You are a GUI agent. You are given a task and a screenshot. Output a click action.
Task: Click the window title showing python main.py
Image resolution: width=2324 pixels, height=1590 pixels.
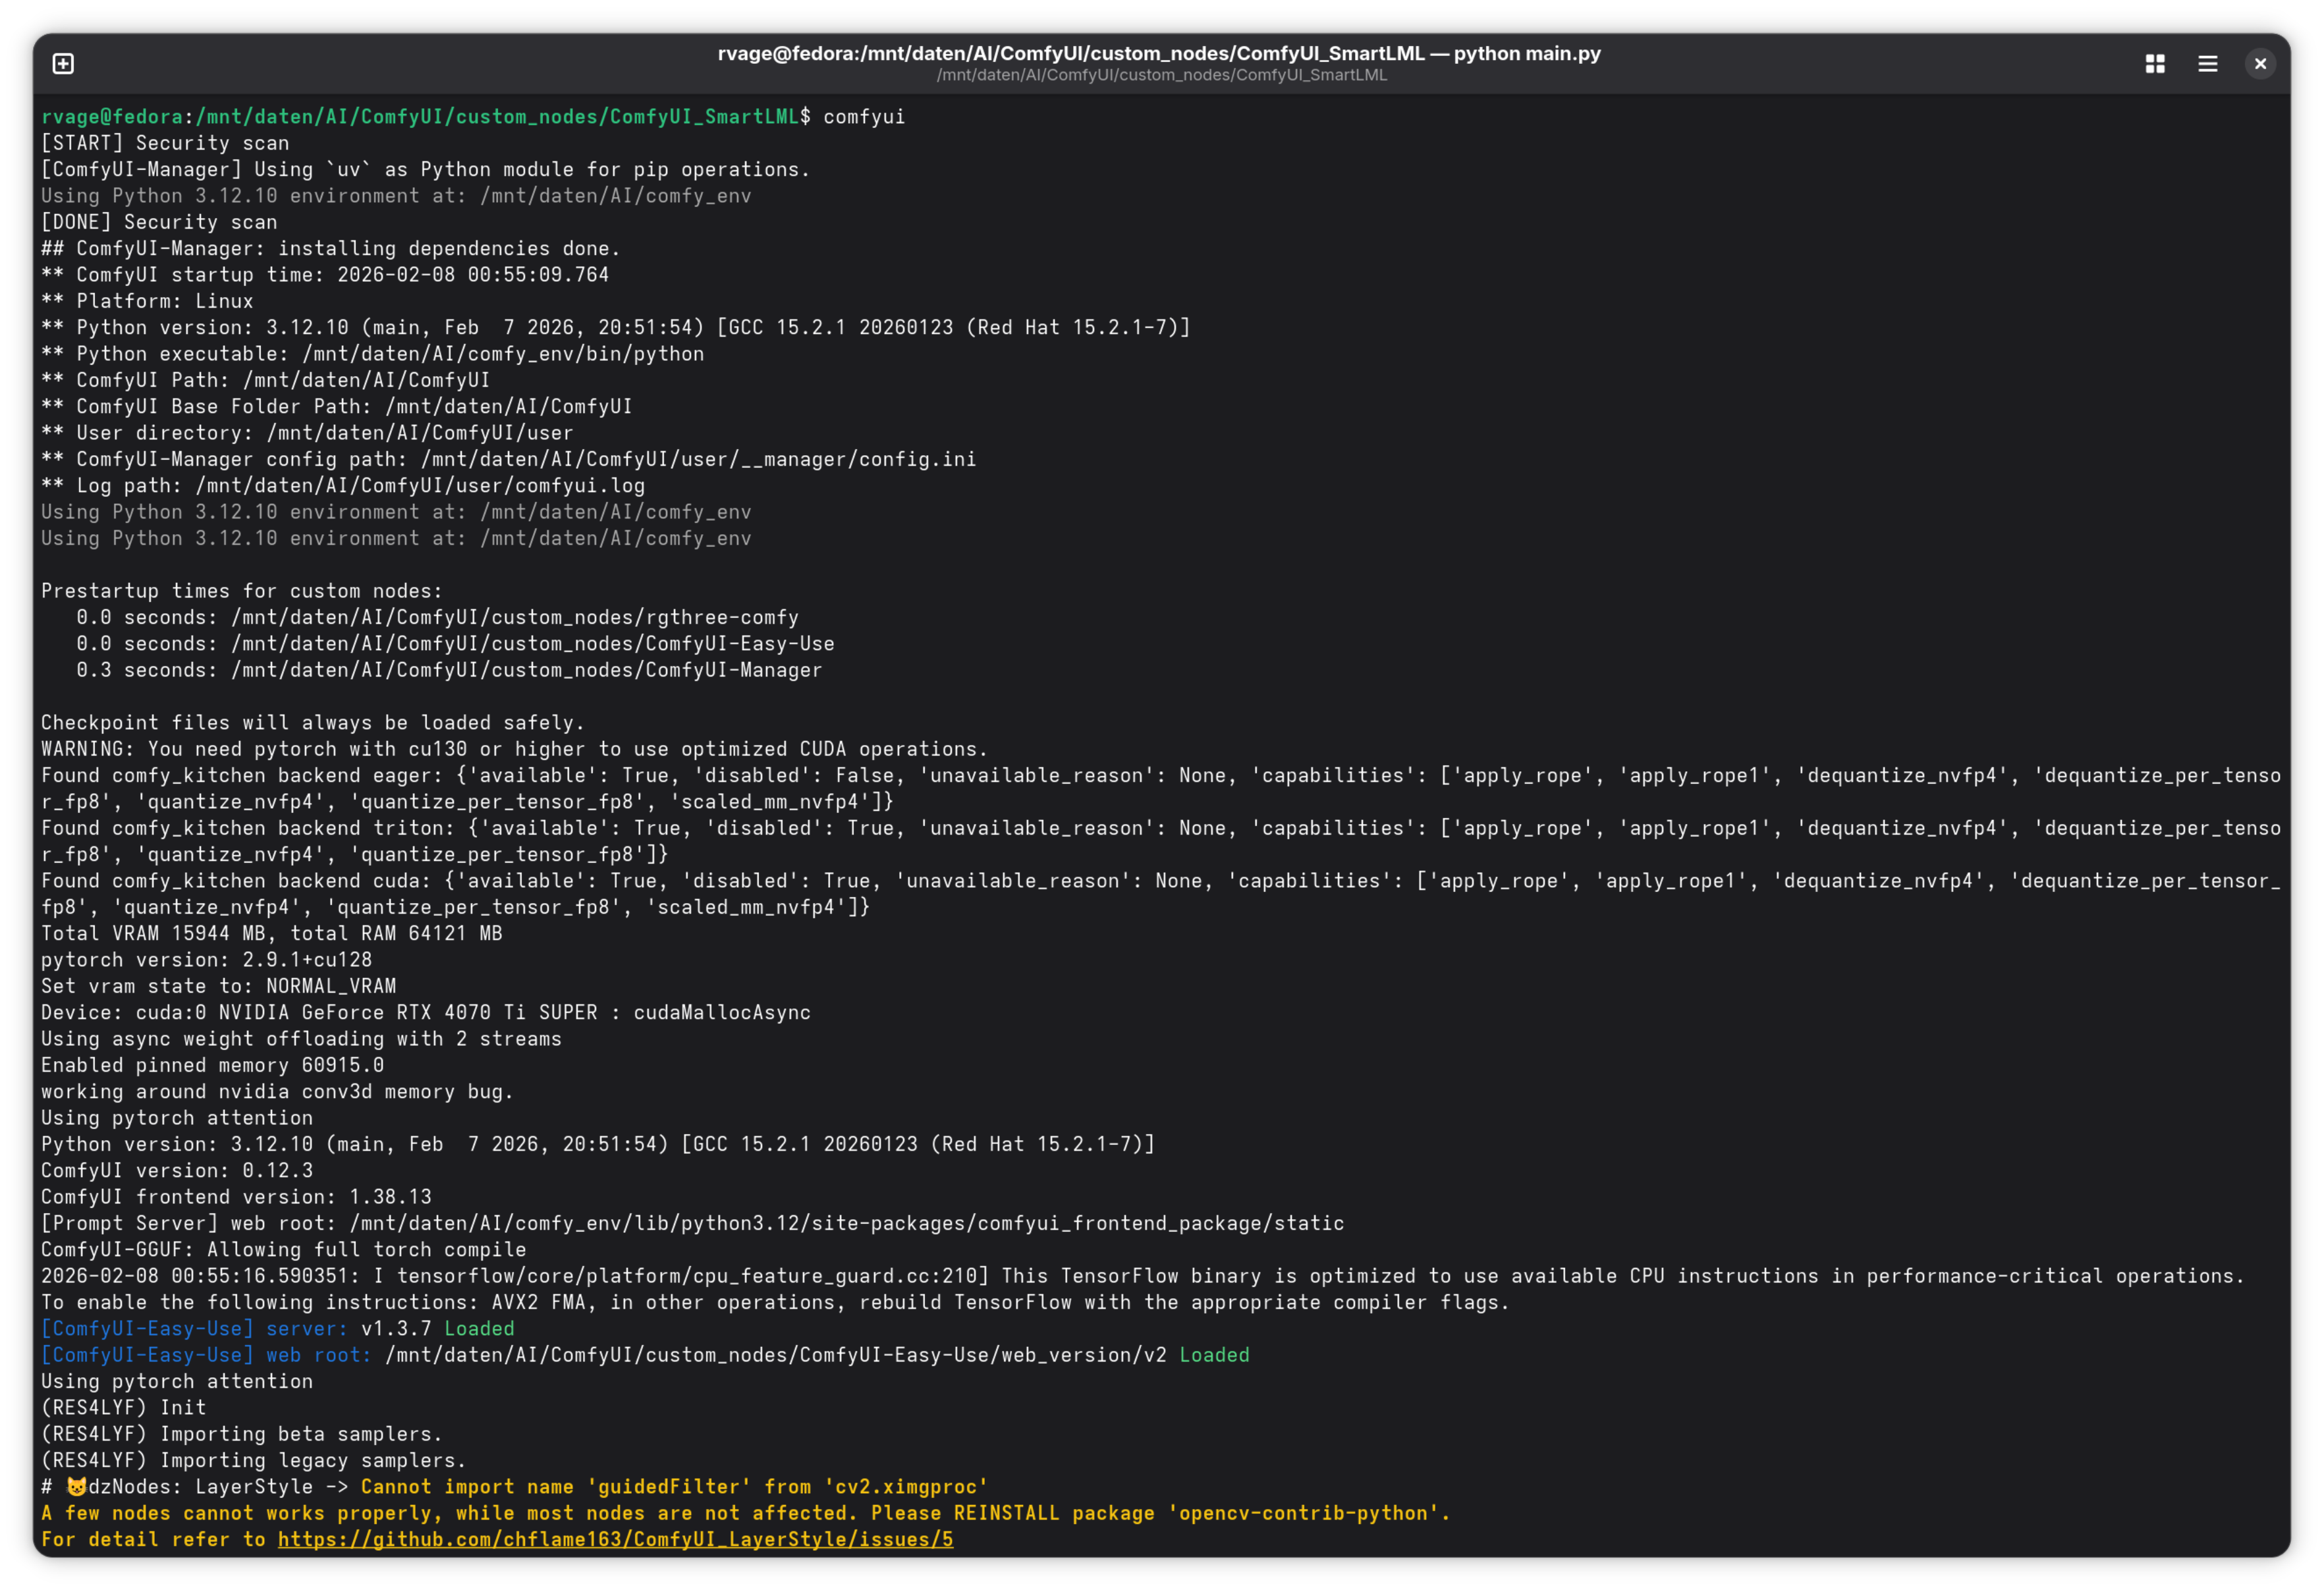(x=1159, y=53)
